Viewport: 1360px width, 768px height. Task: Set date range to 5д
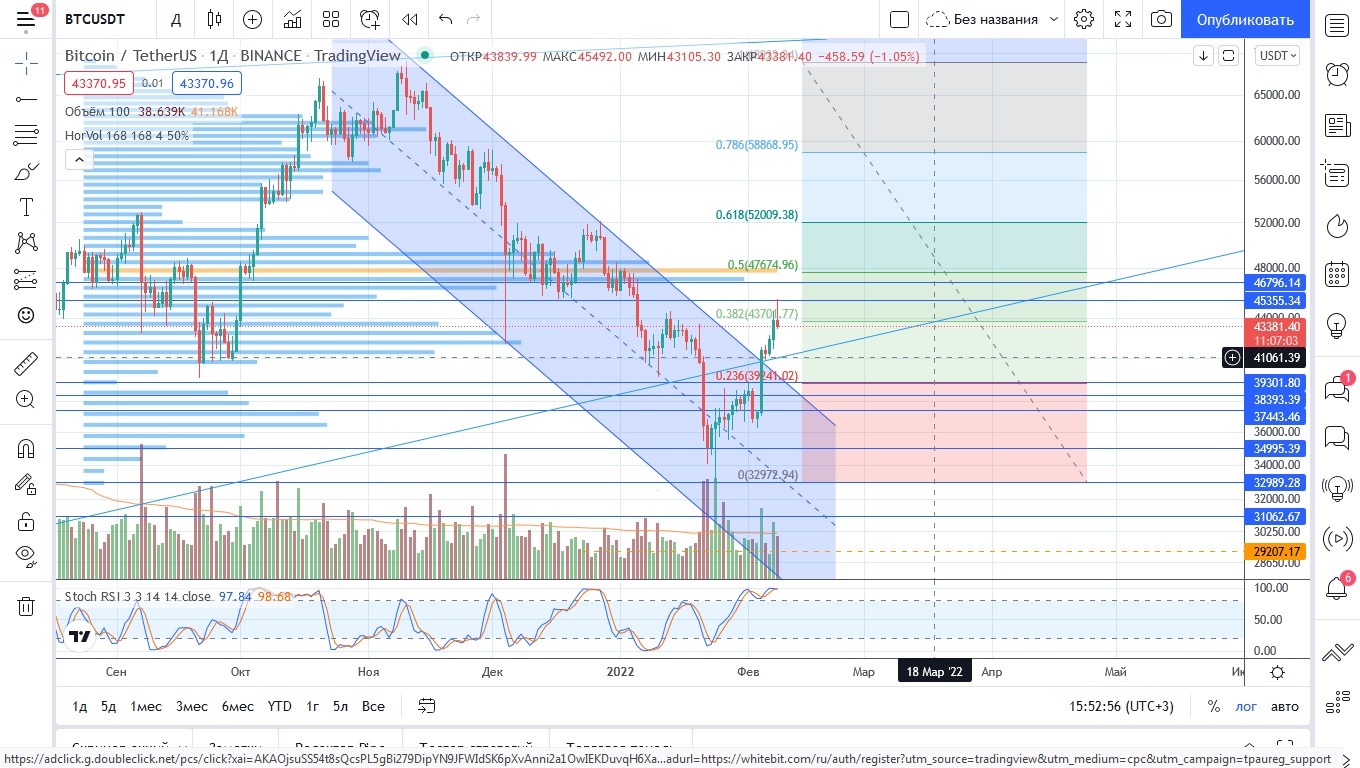point(108,706)
